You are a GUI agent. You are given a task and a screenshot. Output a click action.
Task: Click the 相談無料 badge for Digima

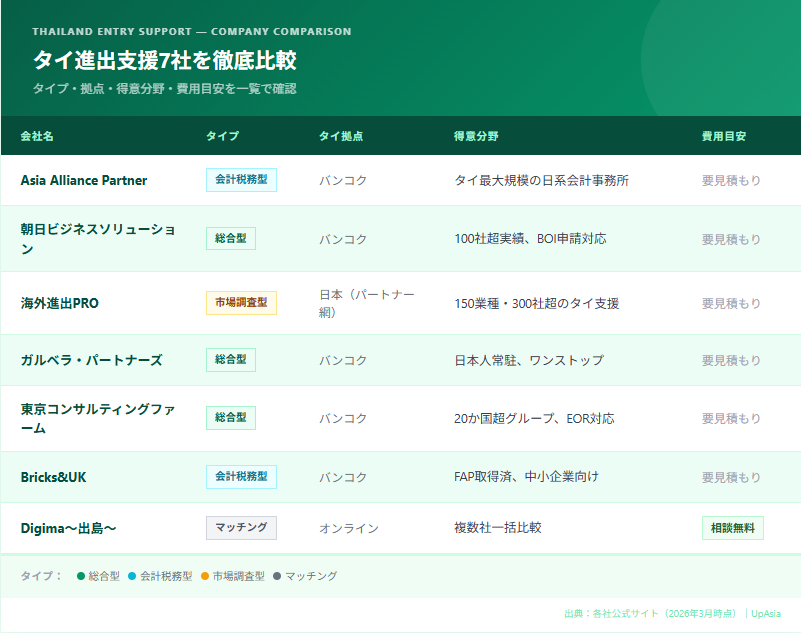[733, 528]
